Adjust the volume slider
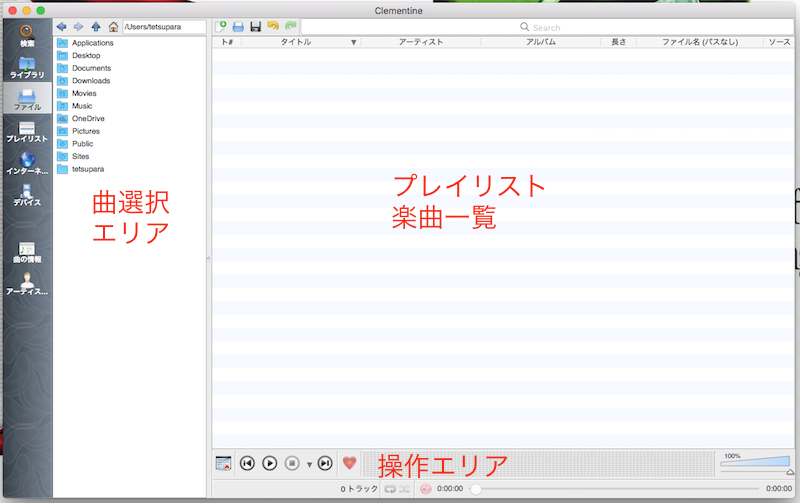Viewport: 800px width, 503px height. (755, 465)
